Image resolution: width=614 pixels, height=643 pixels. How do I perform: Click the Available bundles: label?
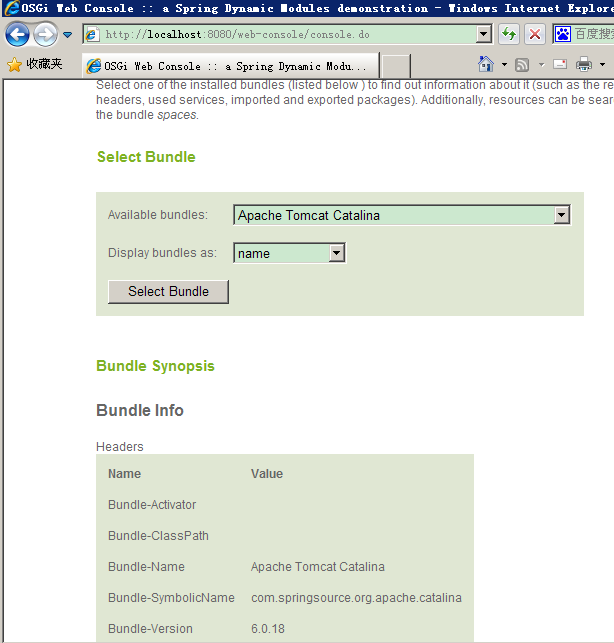point(158,215)
